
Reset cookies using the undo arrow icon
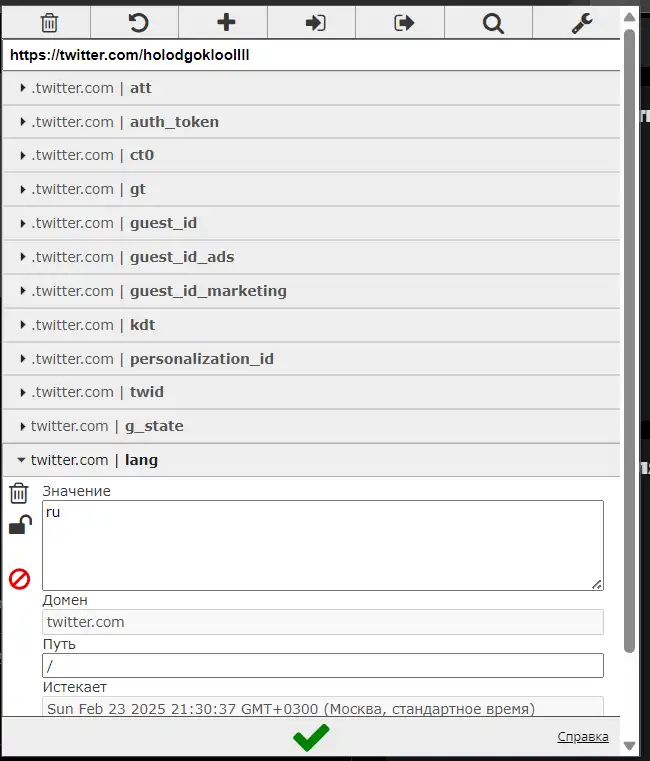click(138, 23)
